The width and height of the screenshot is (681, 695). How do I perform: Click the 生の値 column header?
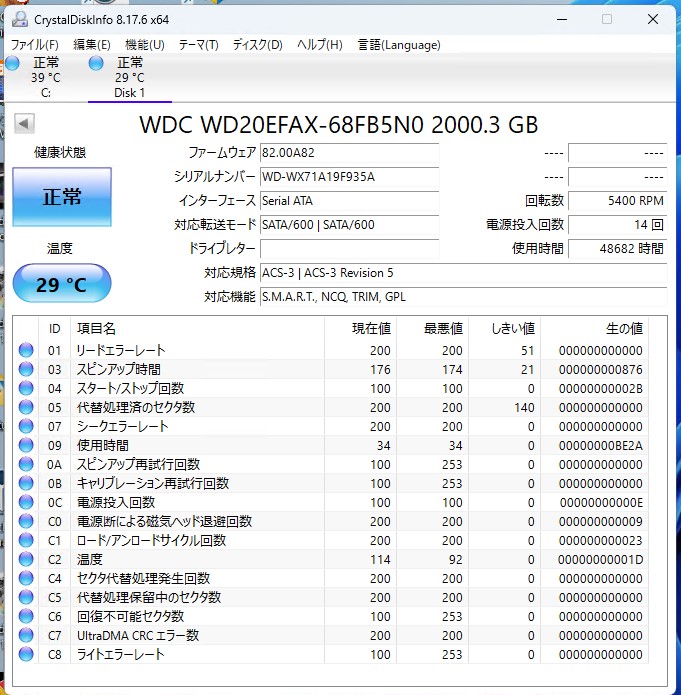(x=624, y=329)
